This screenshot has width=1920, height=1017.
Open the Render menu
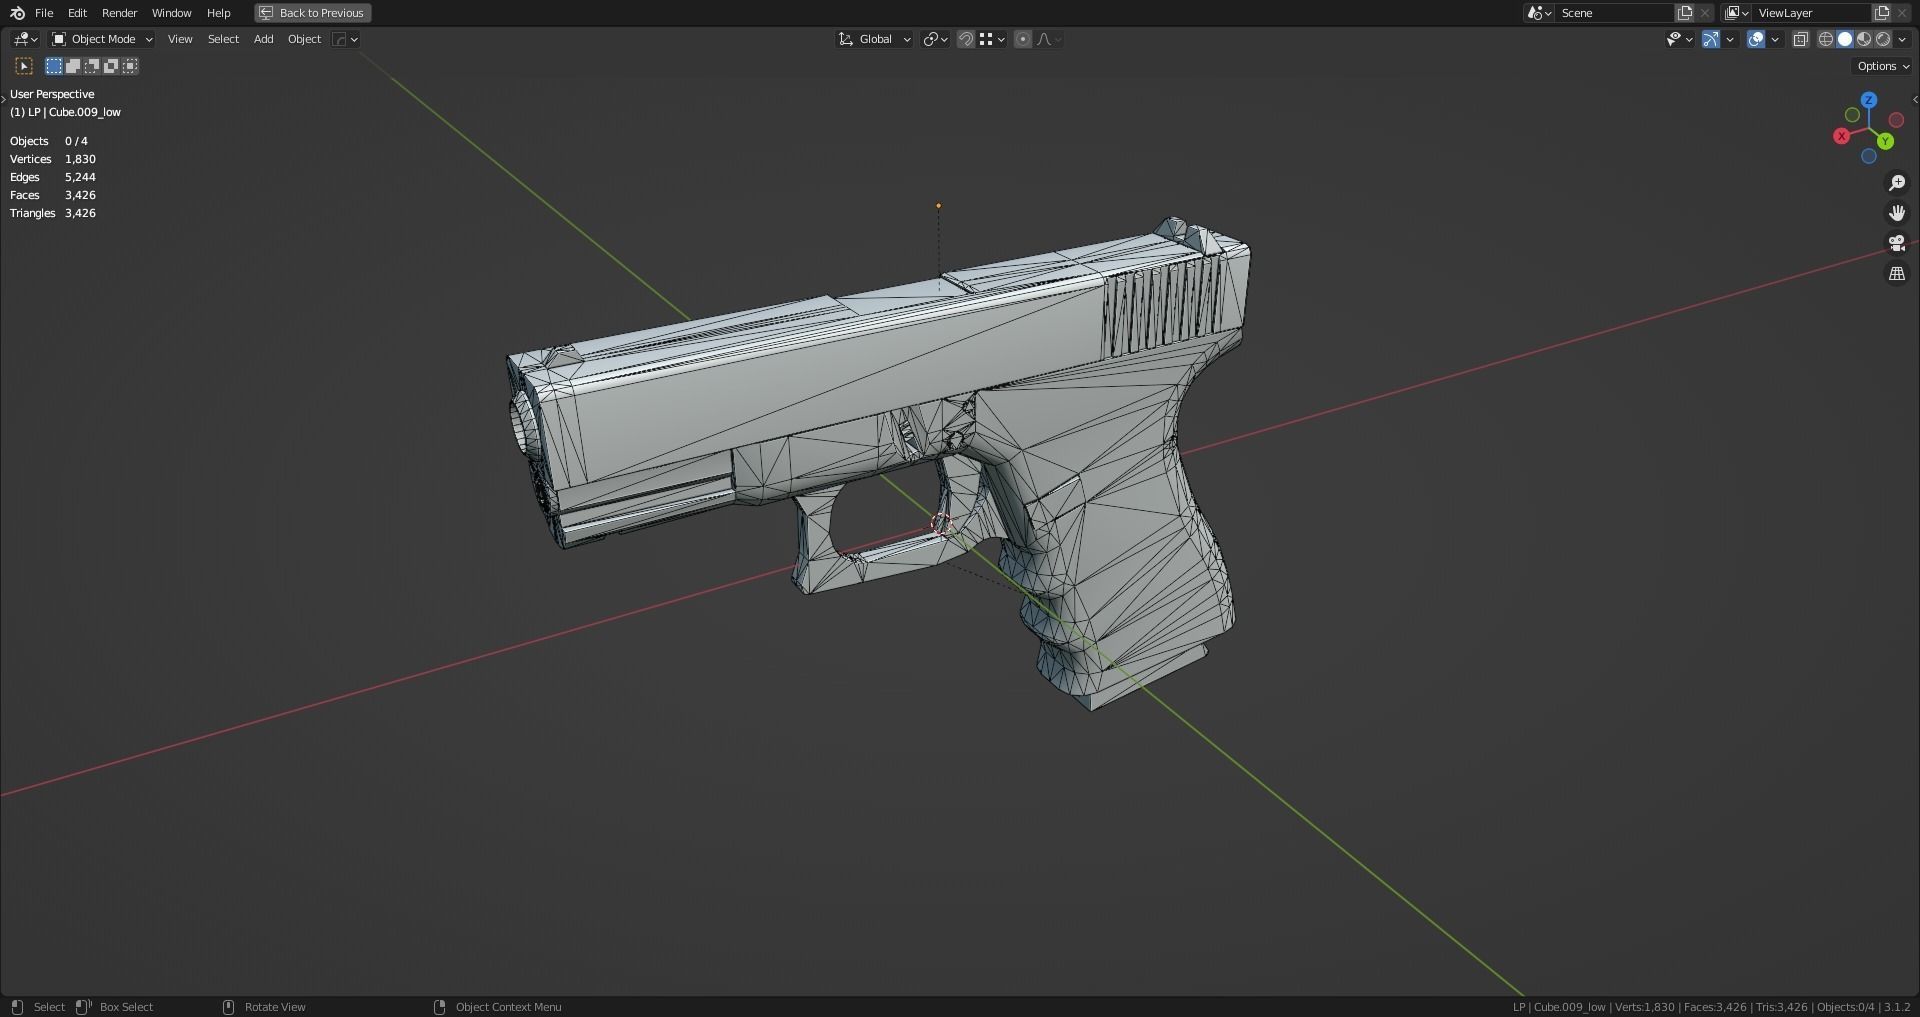[119, 13]
